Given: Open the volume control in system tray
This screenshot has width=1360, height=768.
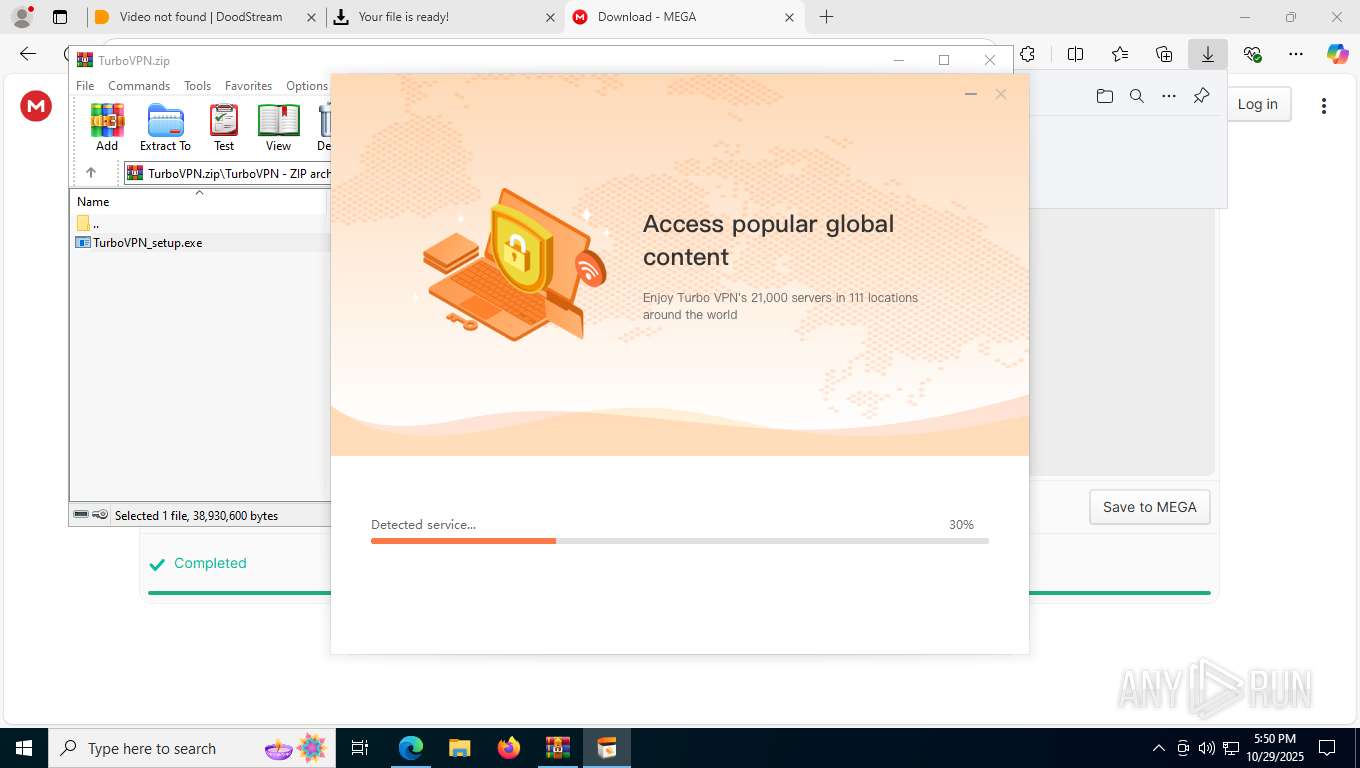Looking at the screenshot, I should tap(1206, 748).
